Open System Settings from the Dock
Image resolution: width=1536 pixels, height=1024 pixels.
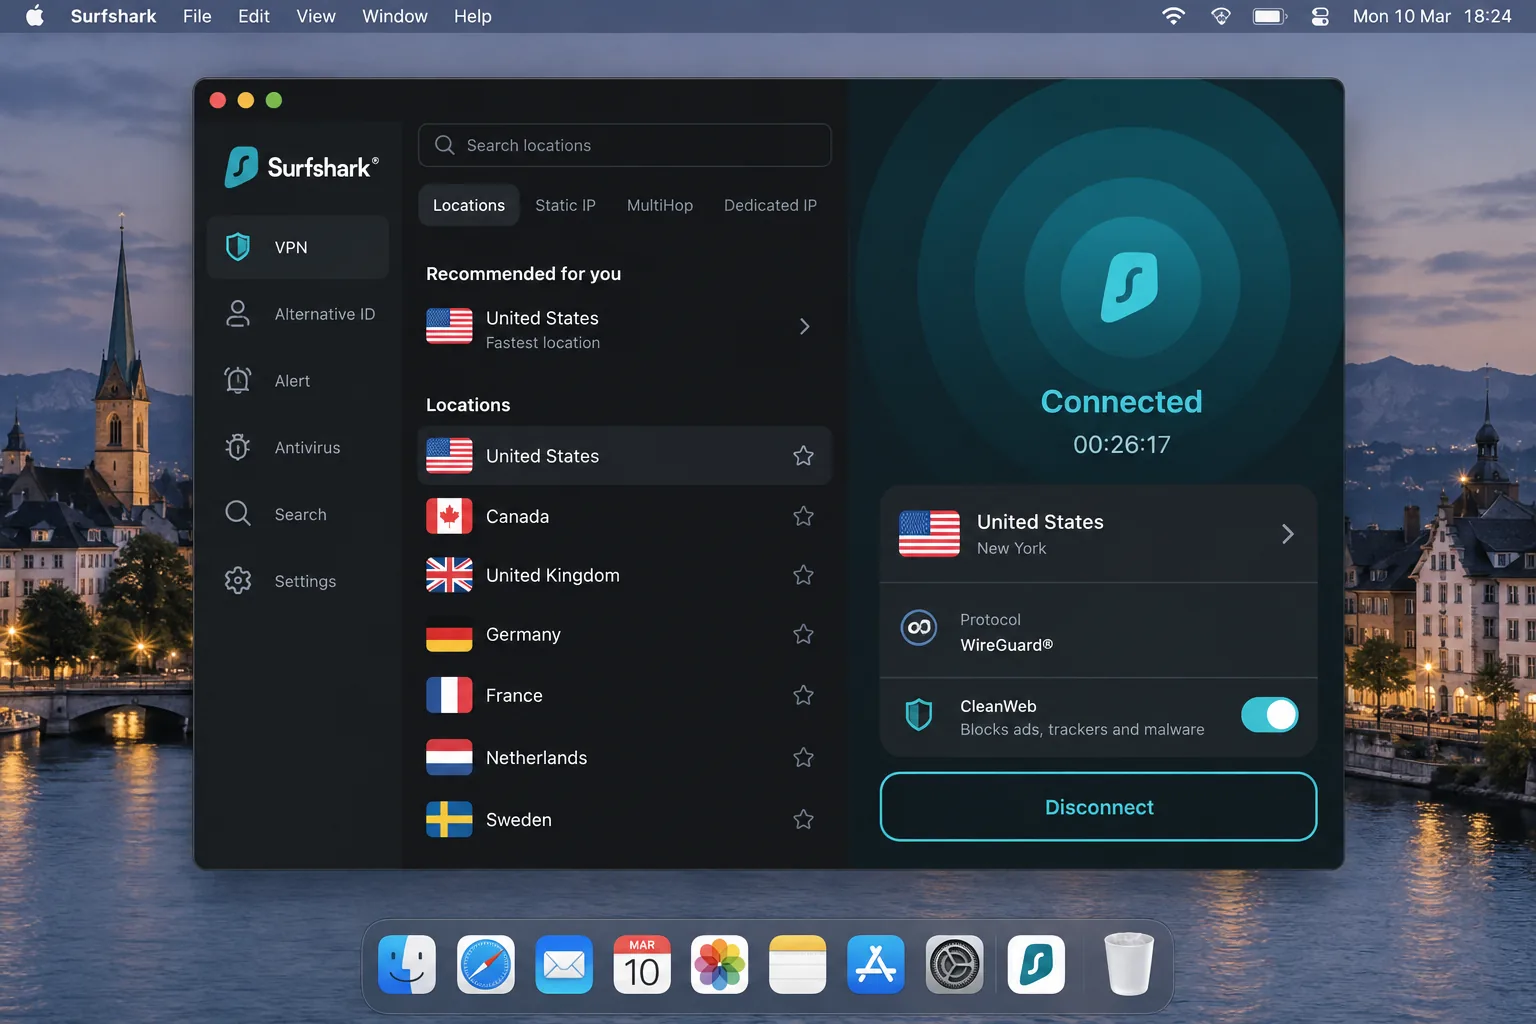click(x=955, y=965)
